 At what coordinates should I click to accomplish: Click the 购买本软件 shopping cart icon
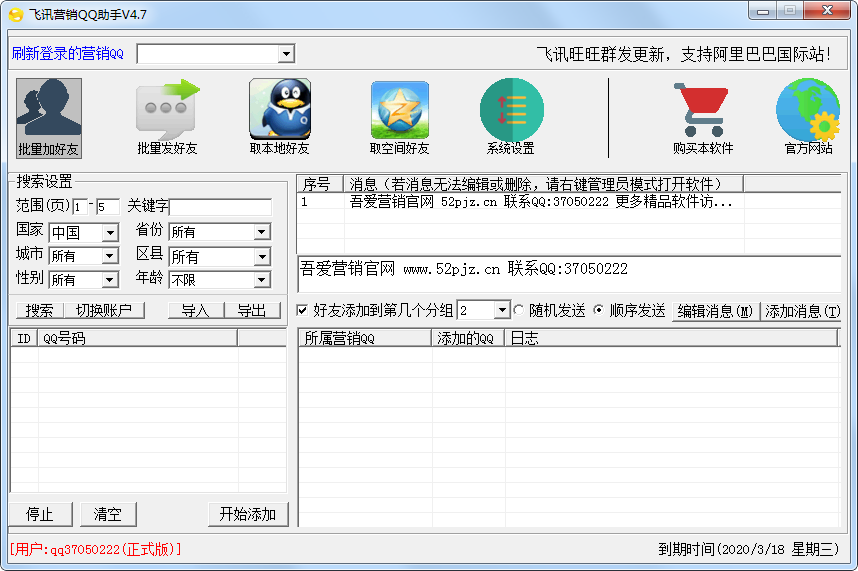click(702, 110)
